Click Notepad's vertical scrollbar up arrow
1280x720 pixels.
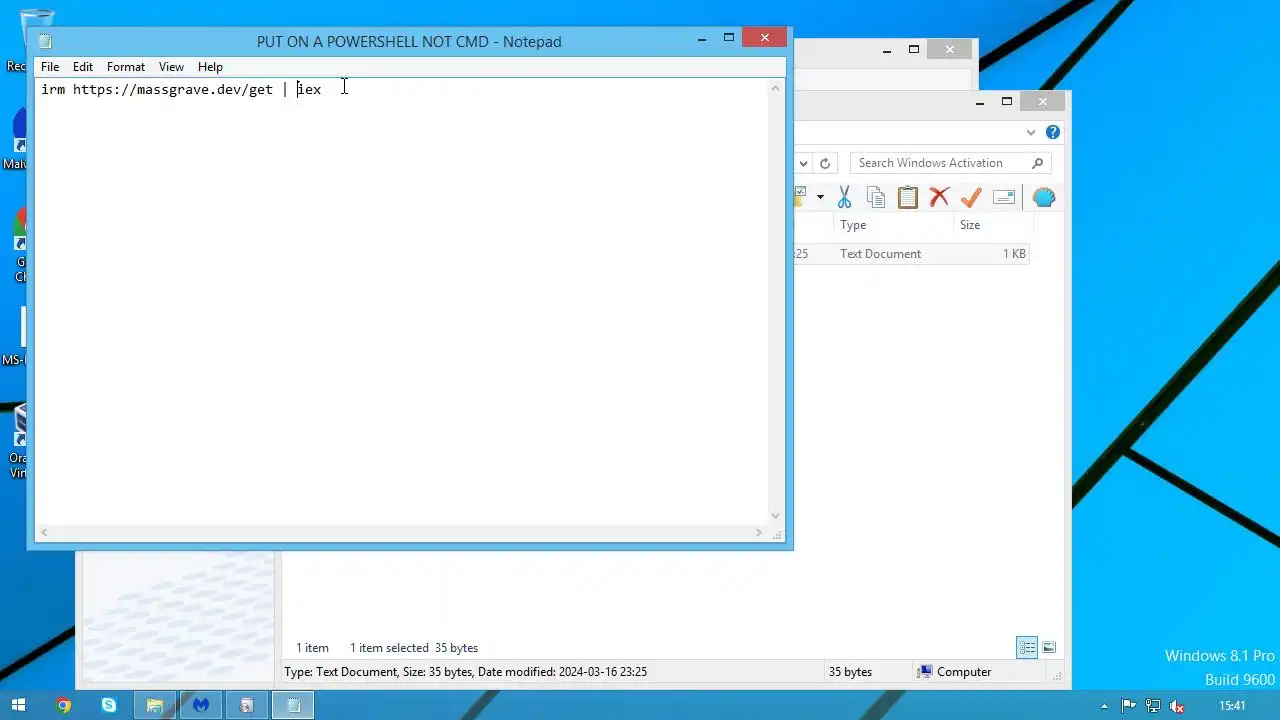point(775,89)
